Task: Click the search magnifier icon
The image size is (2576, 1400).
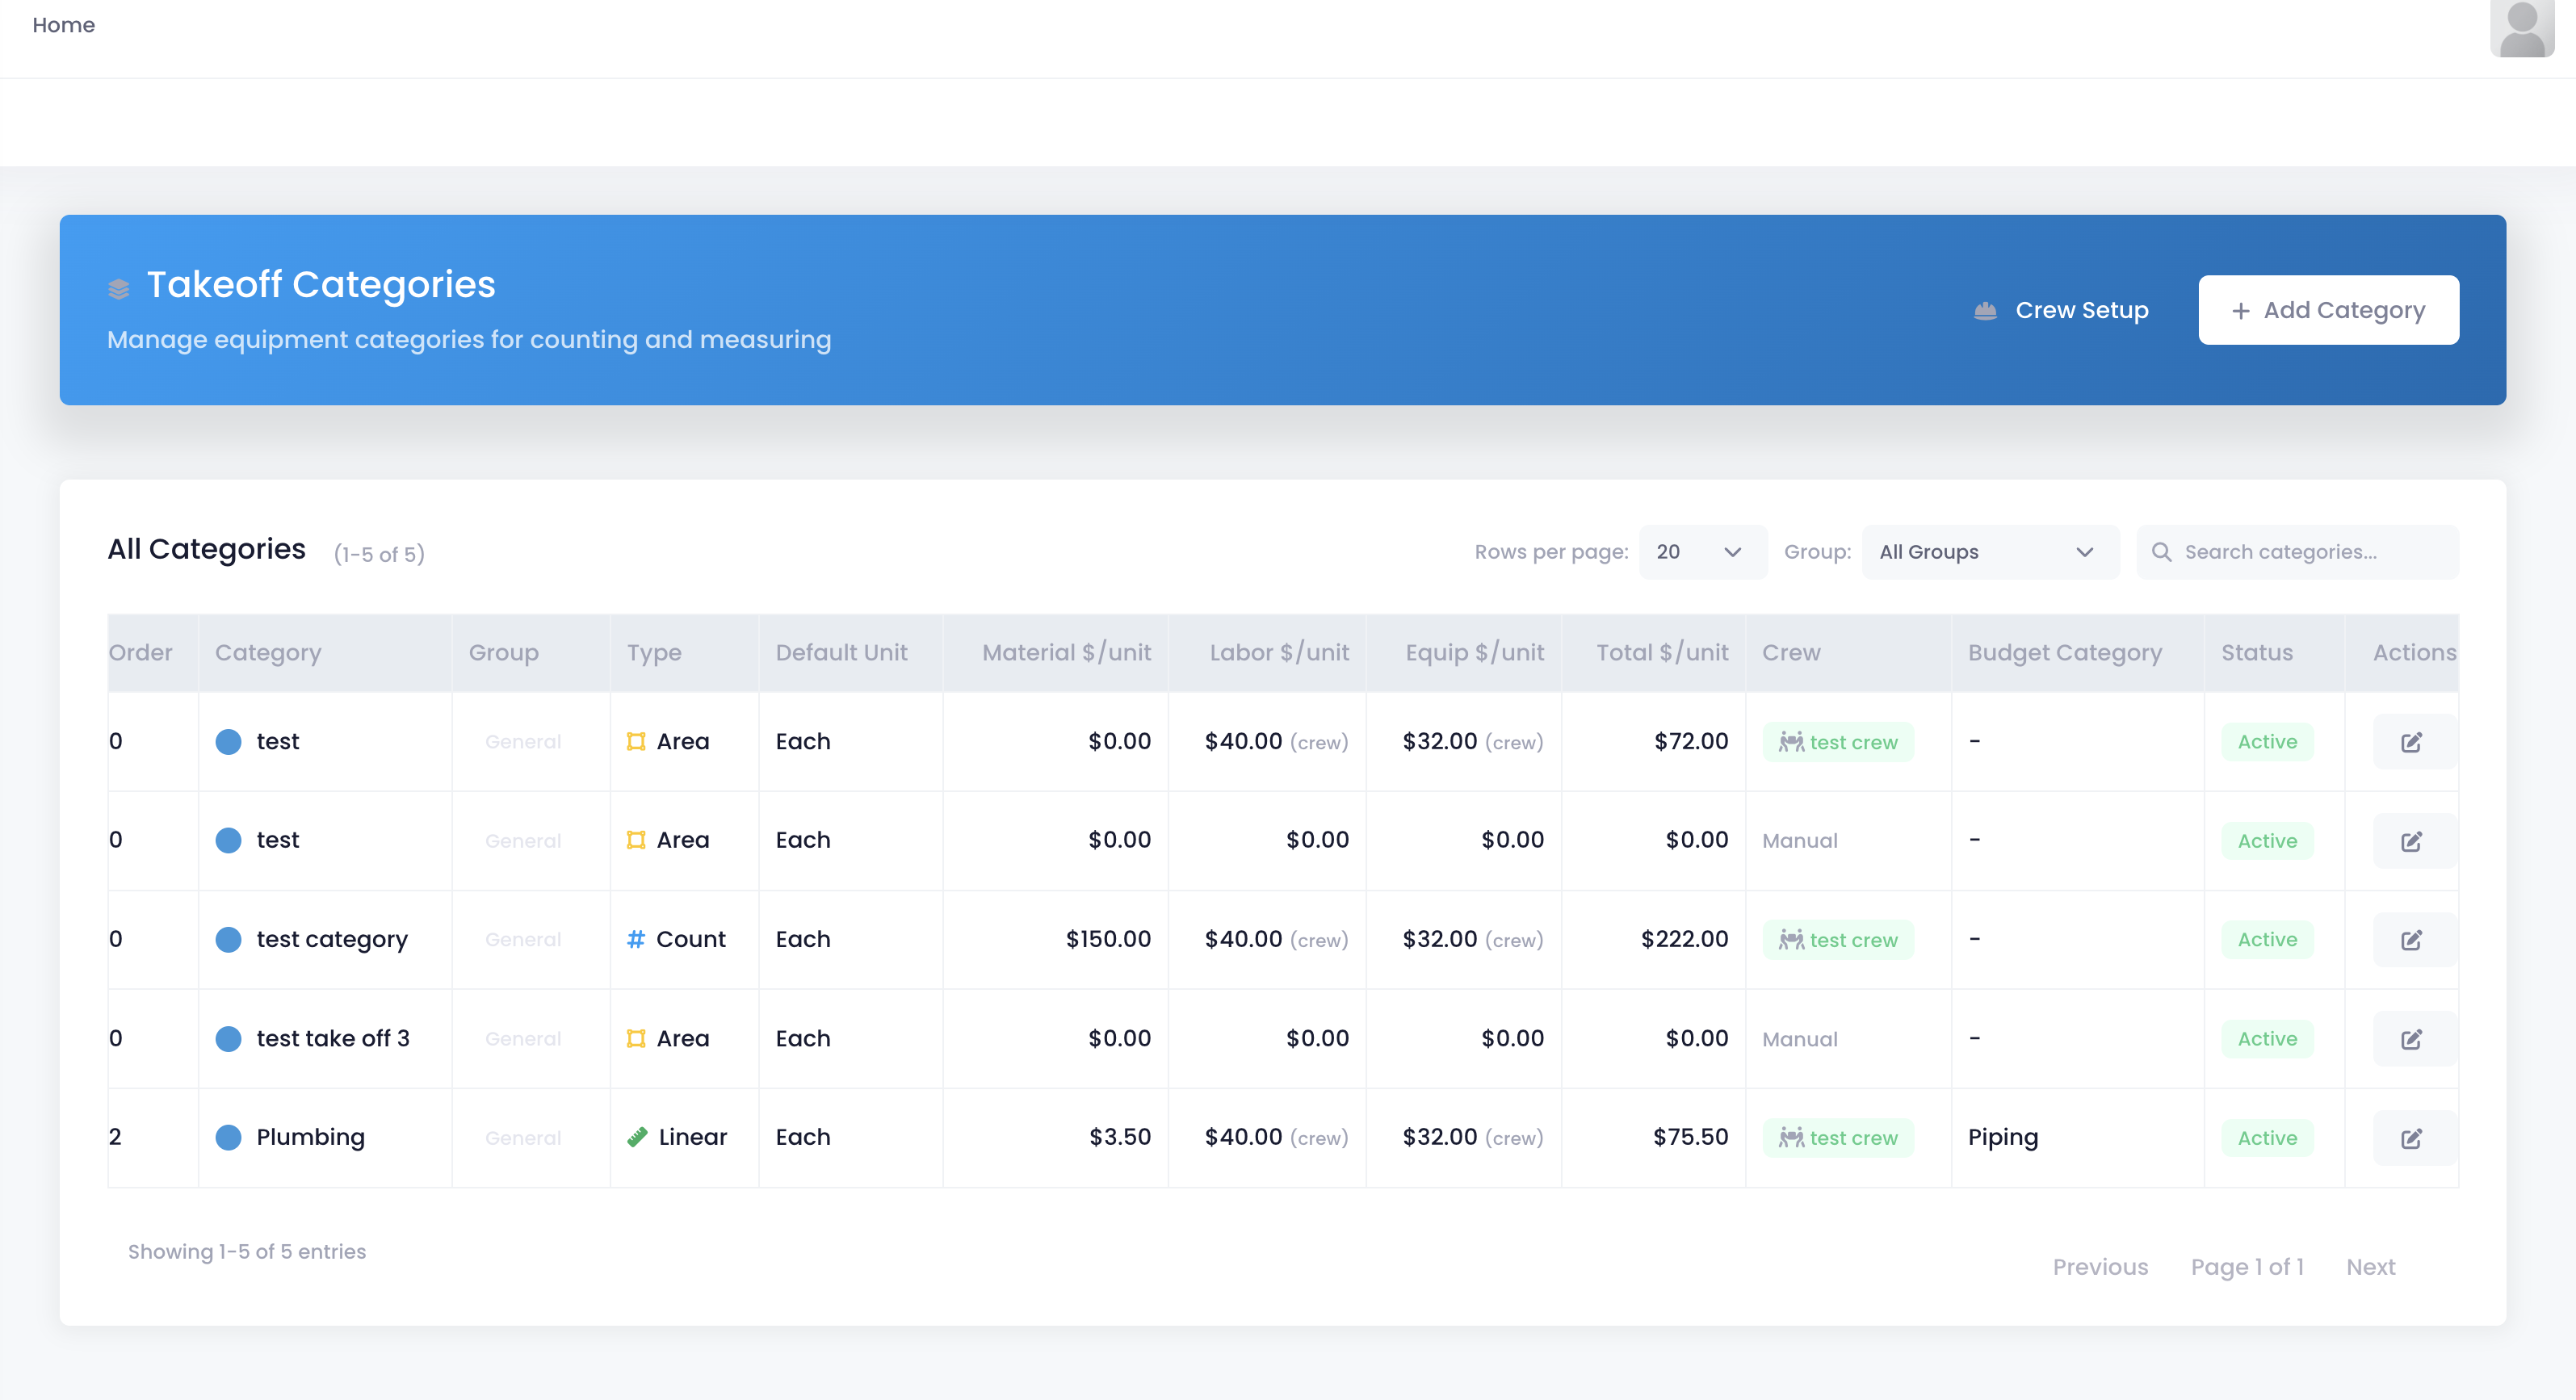Action: click(x=2161, y=552)
